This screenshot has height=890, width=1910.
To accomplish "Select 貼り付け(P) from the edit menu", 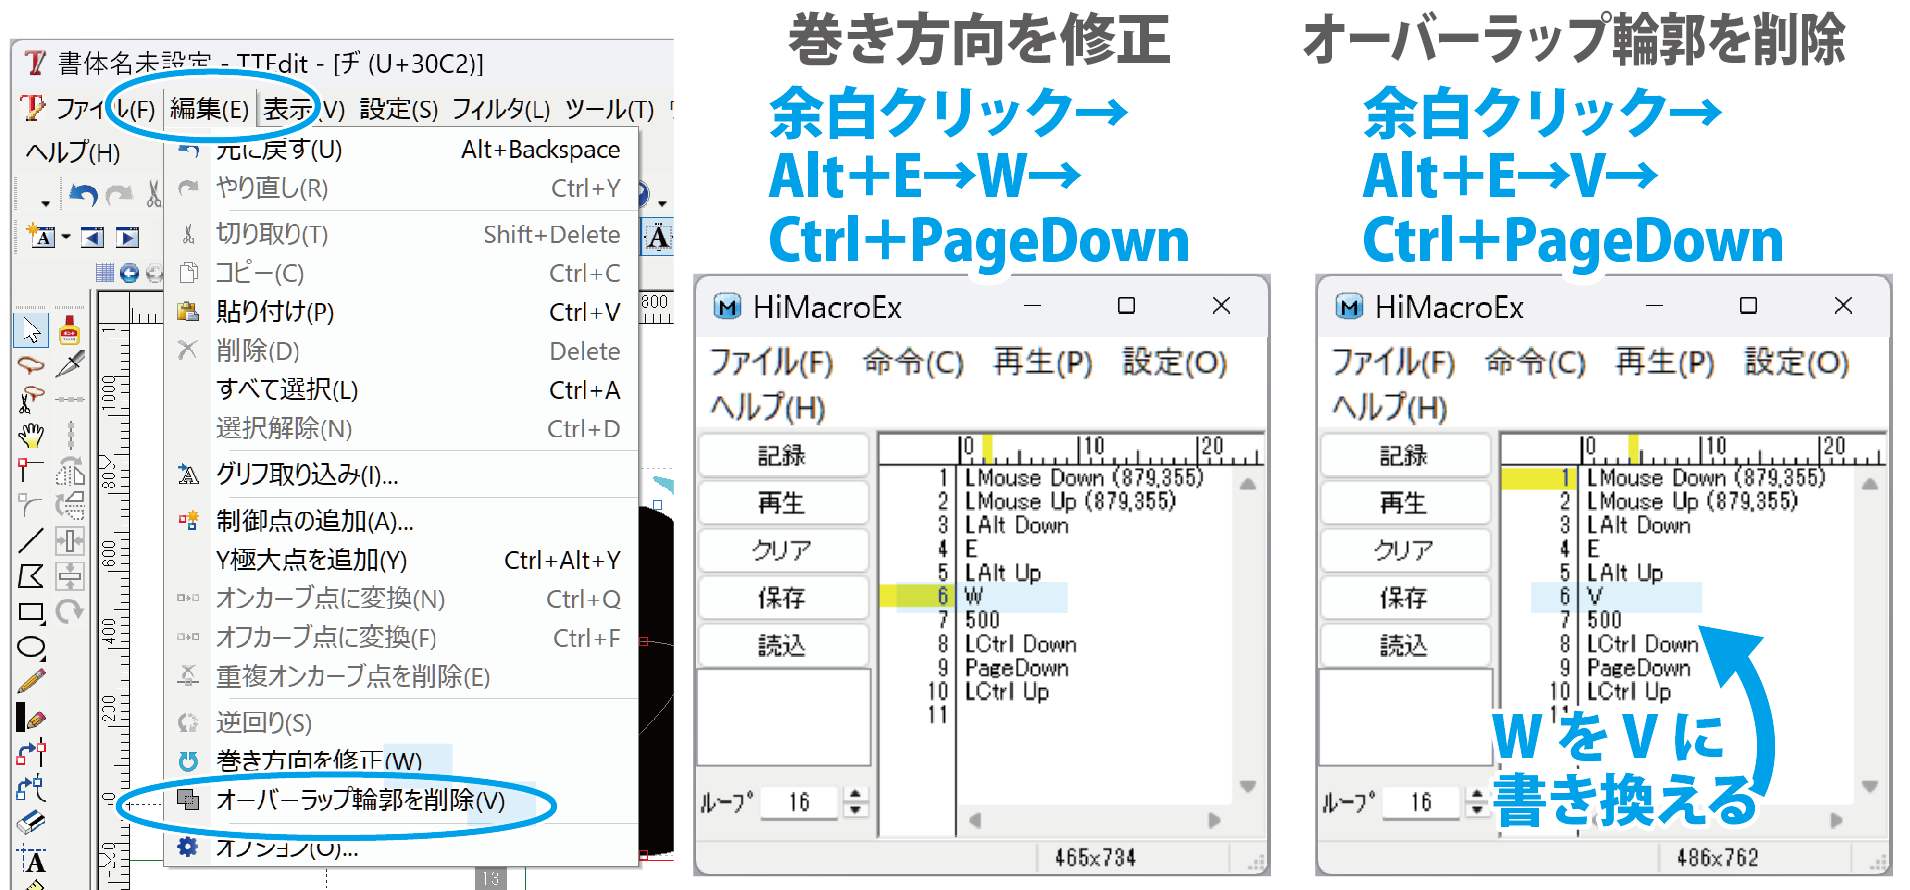I will [x=275, y=312].
